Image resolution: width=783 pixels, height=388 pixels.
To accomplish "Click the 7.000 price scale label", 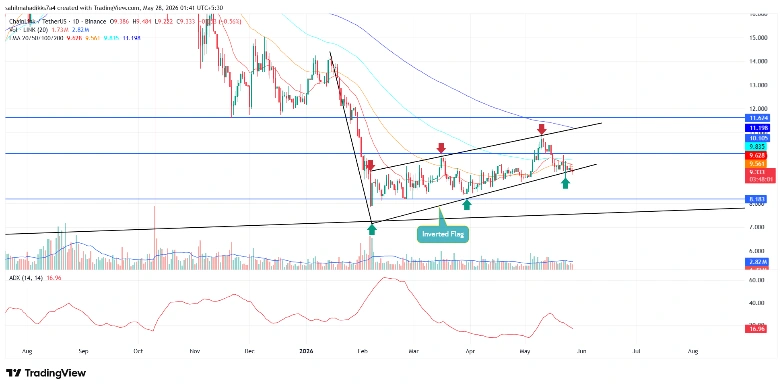I will tap(756, 227).
